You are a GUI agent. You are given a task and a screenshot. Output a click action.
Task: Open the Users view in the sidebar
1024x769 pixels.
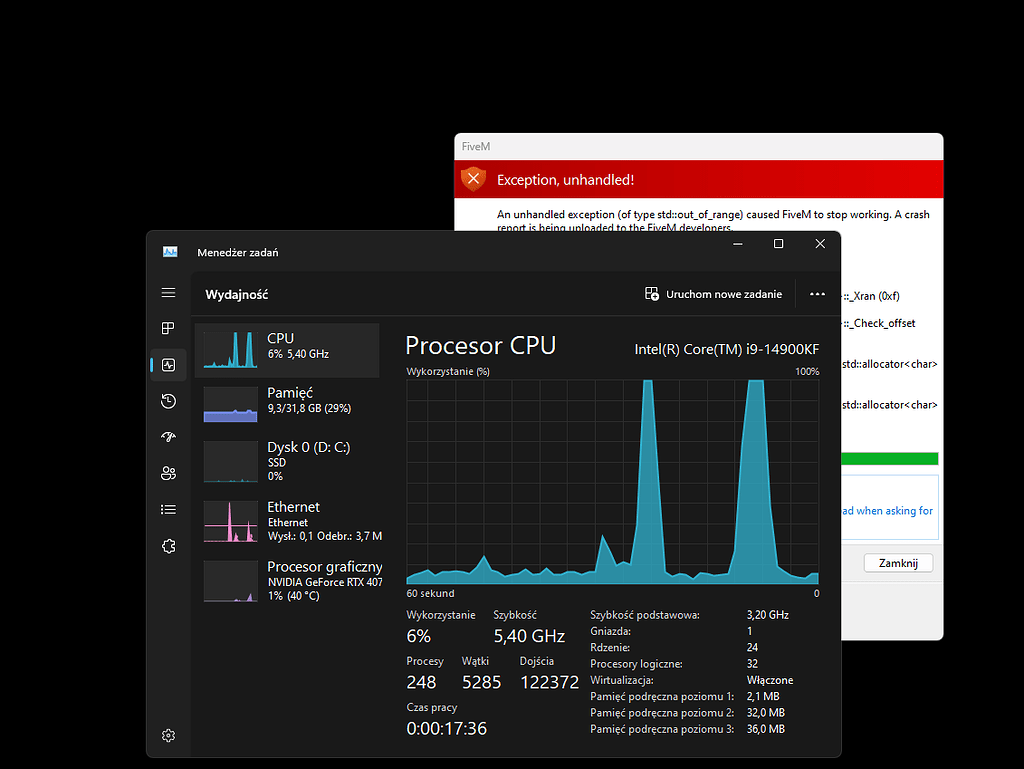coord(168,473)
